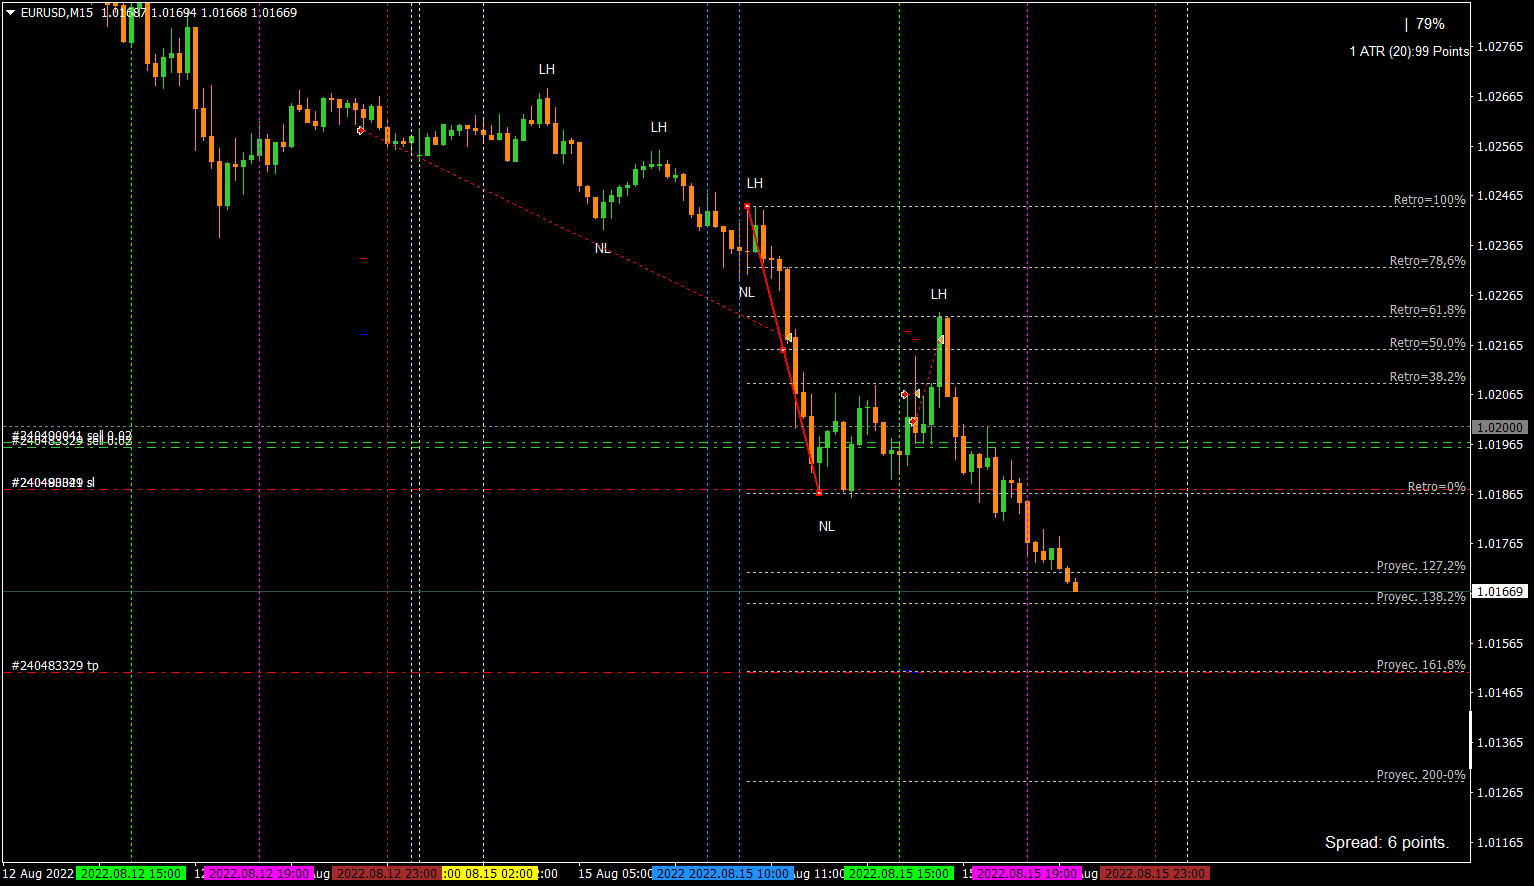Click the 1.01165 price scale value
The height and width of the screenshot is (886, 1534).
[1500, 843]
